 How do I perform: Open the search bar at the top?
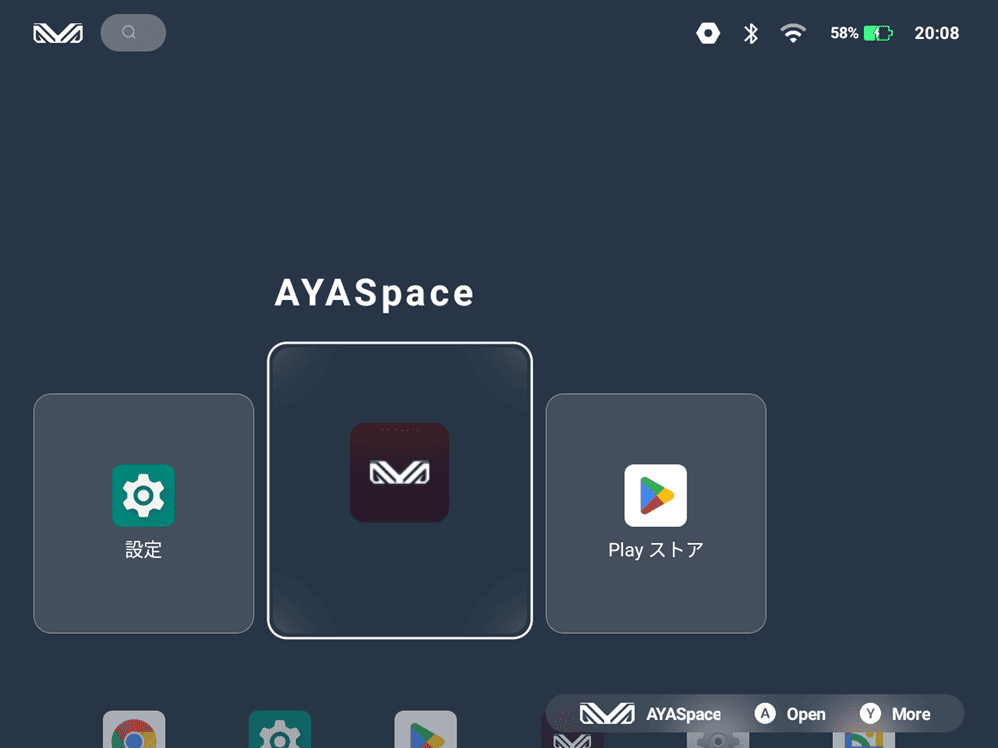[133, 32]
